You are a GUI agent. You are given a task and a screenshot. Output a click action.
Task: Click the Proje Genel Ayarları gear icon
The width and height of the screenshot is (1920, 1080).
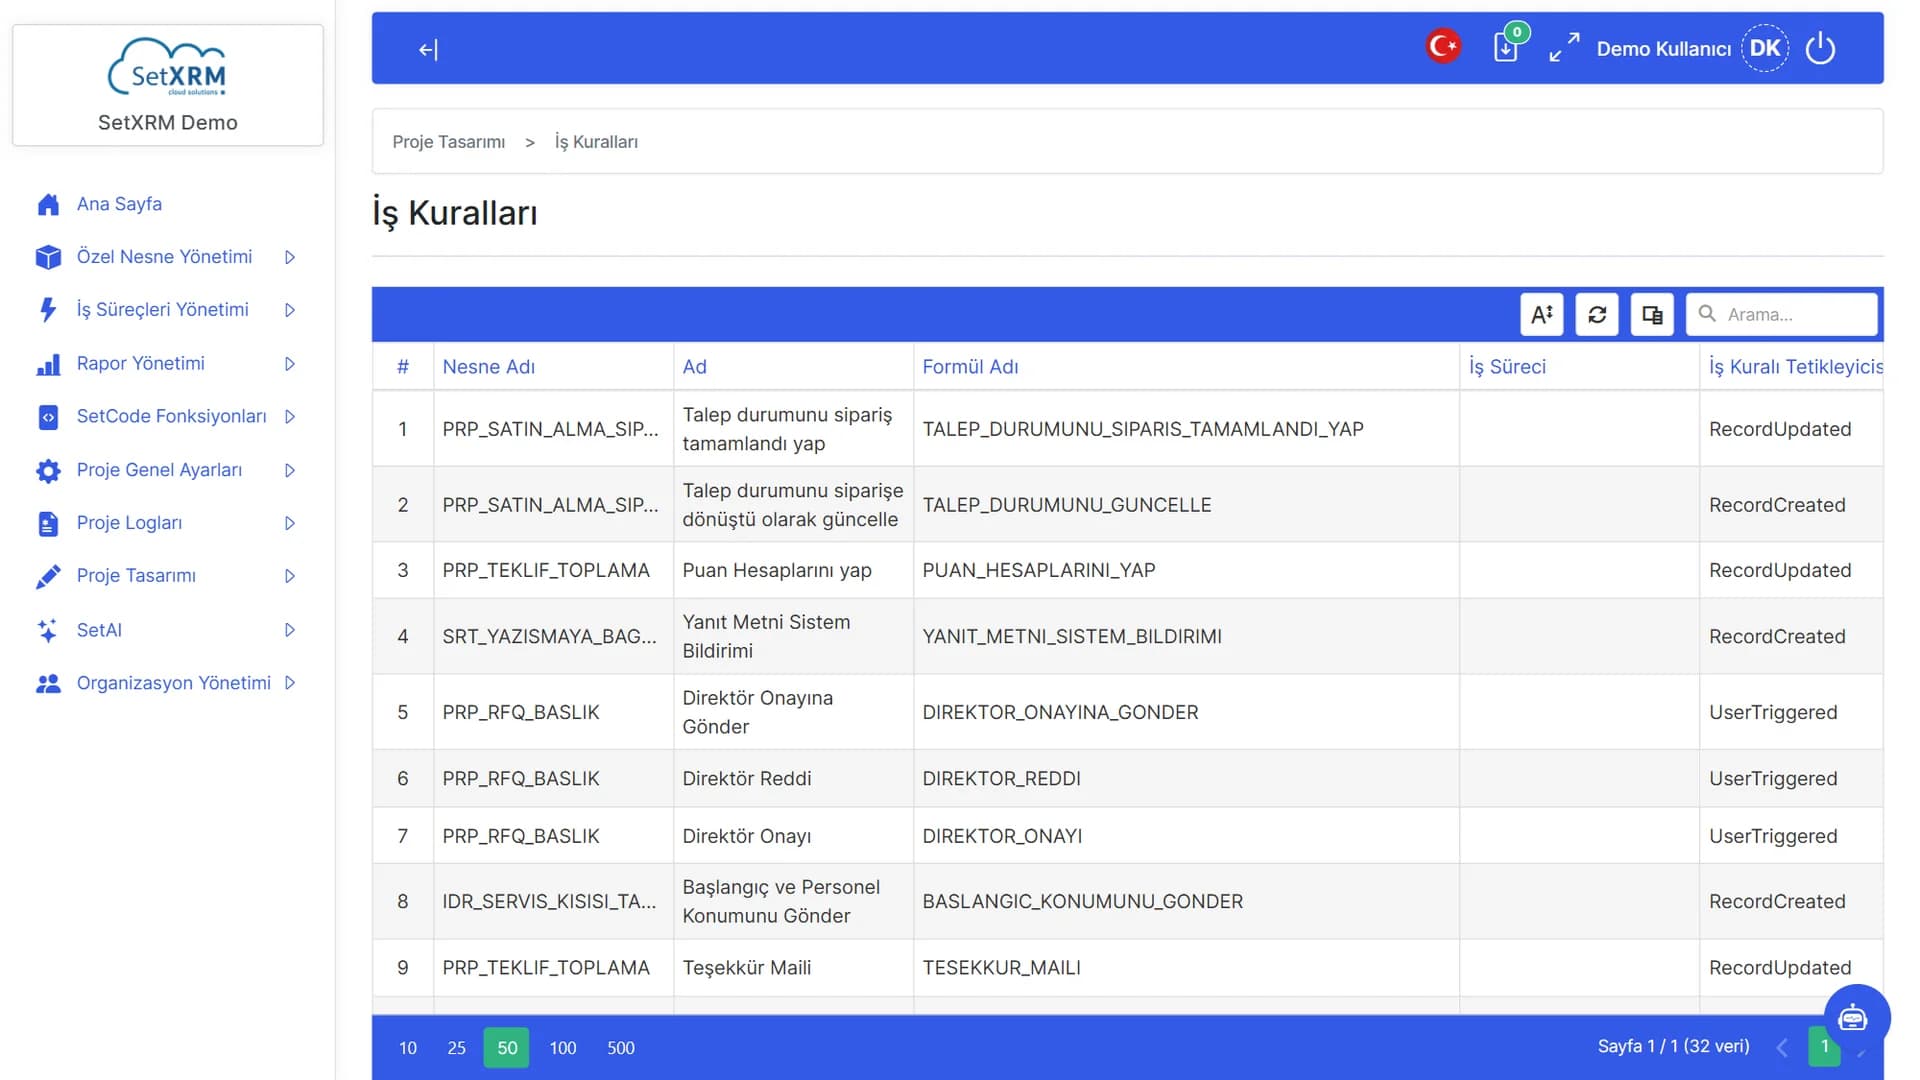tap(48, 470)
